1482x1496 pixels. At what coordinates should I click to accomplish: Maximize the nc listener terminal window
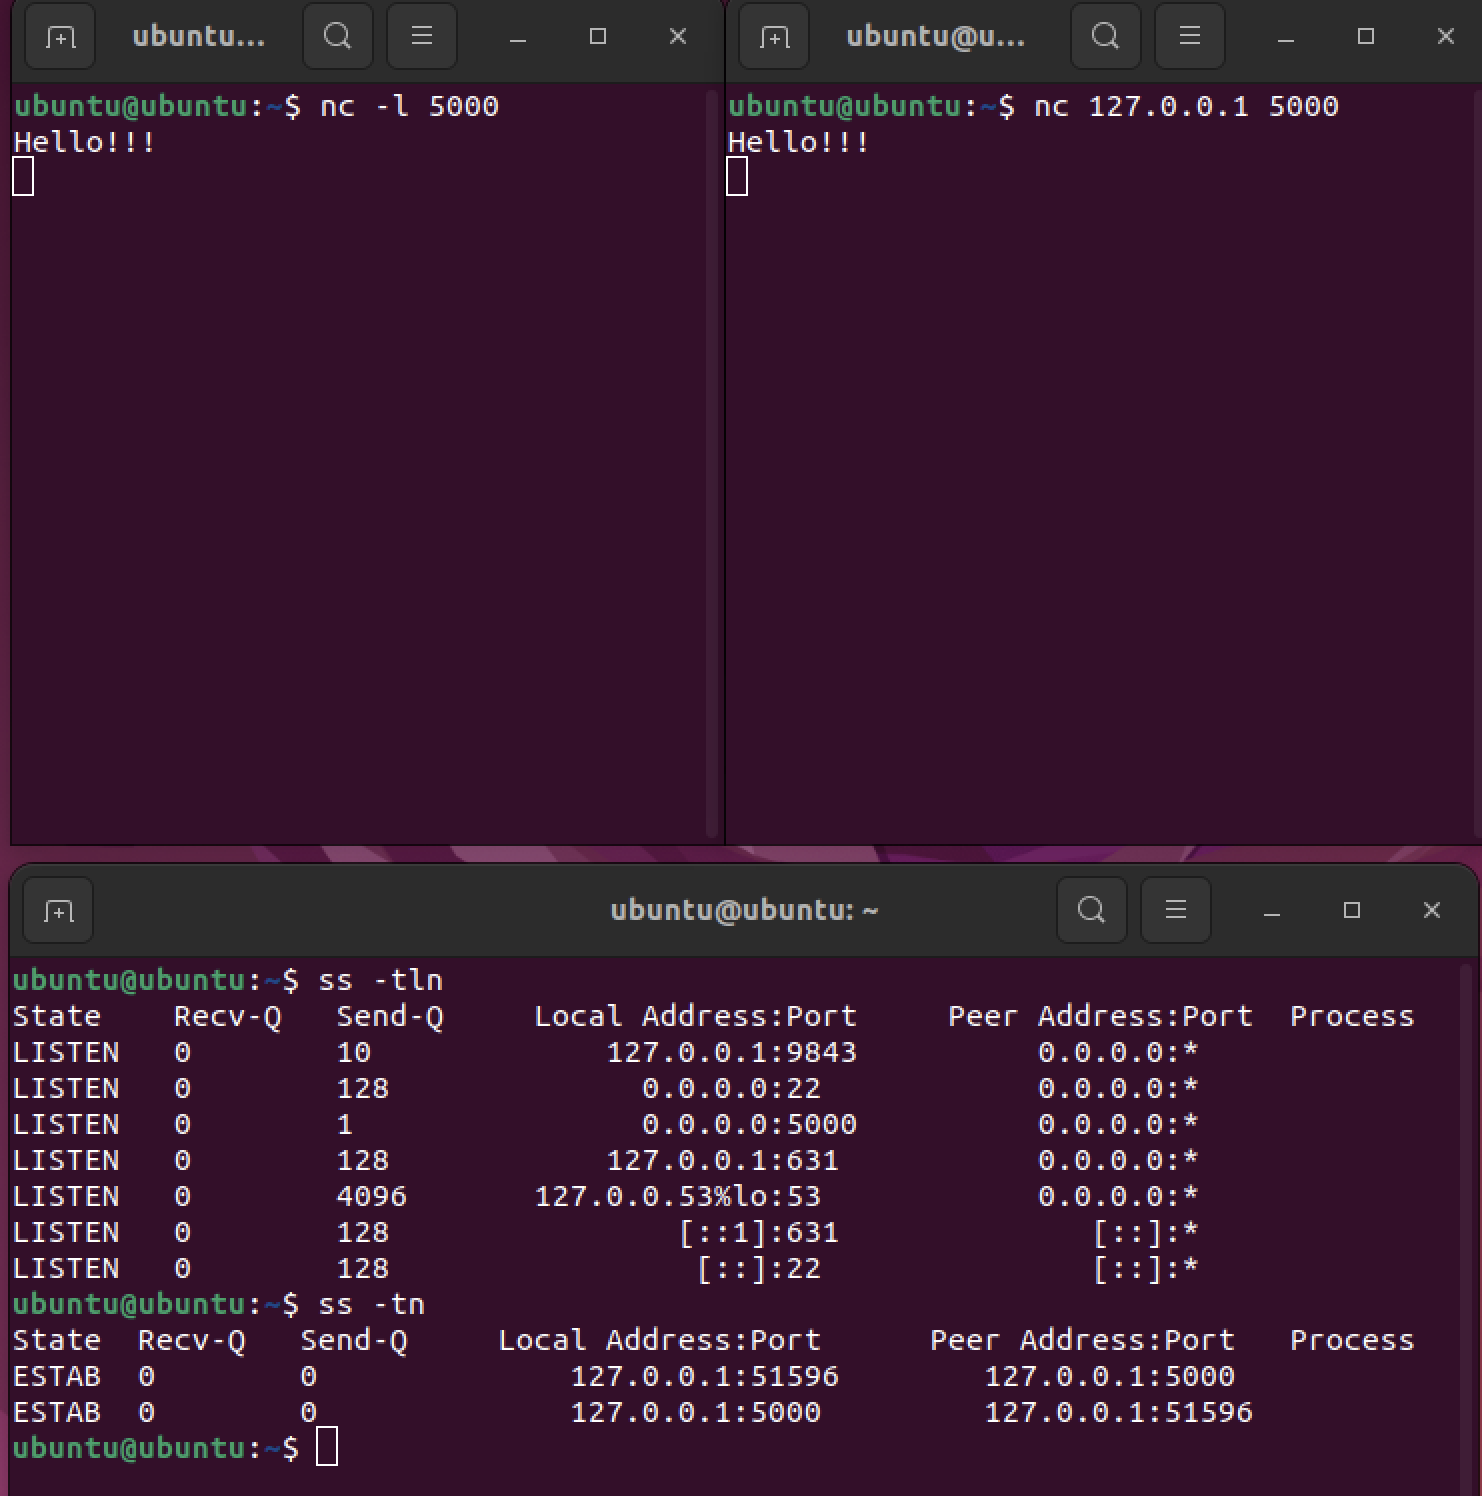point(598,37)
